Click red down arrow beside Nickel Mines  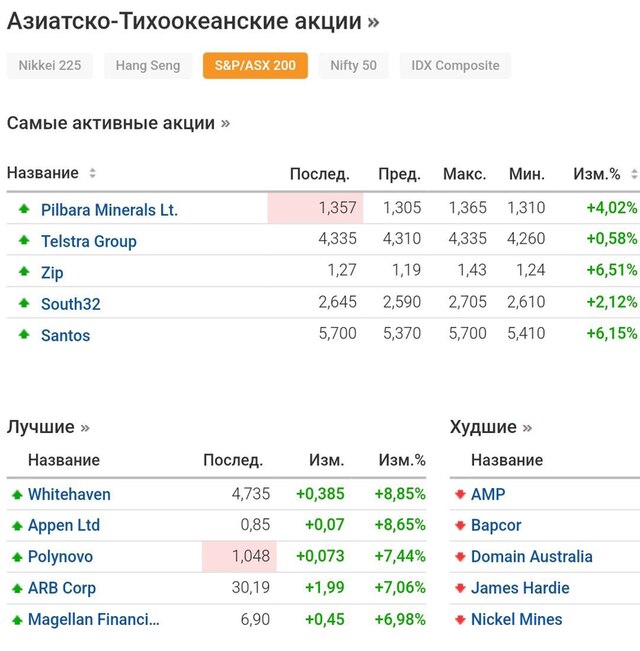460,619
